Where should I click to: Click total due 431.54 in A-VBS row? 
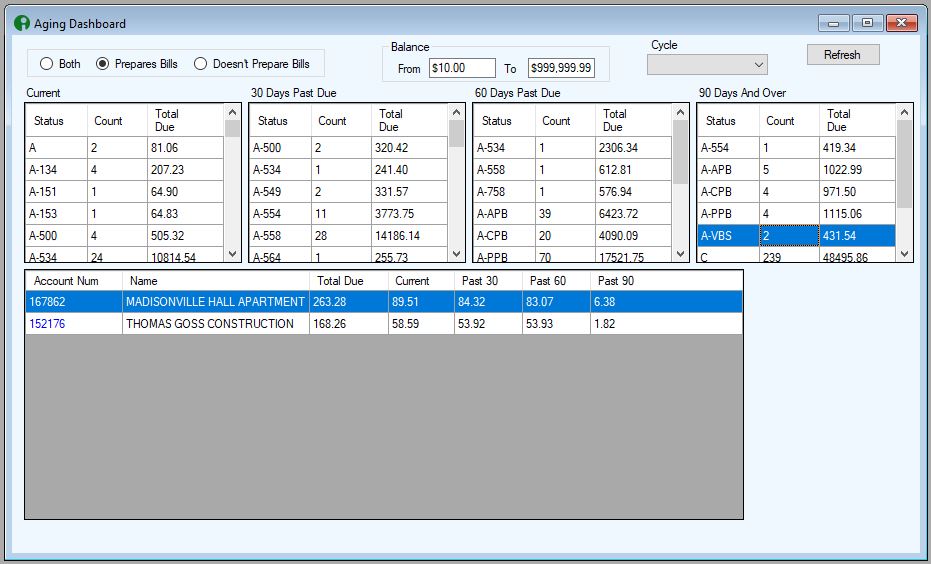pos(857,236)
